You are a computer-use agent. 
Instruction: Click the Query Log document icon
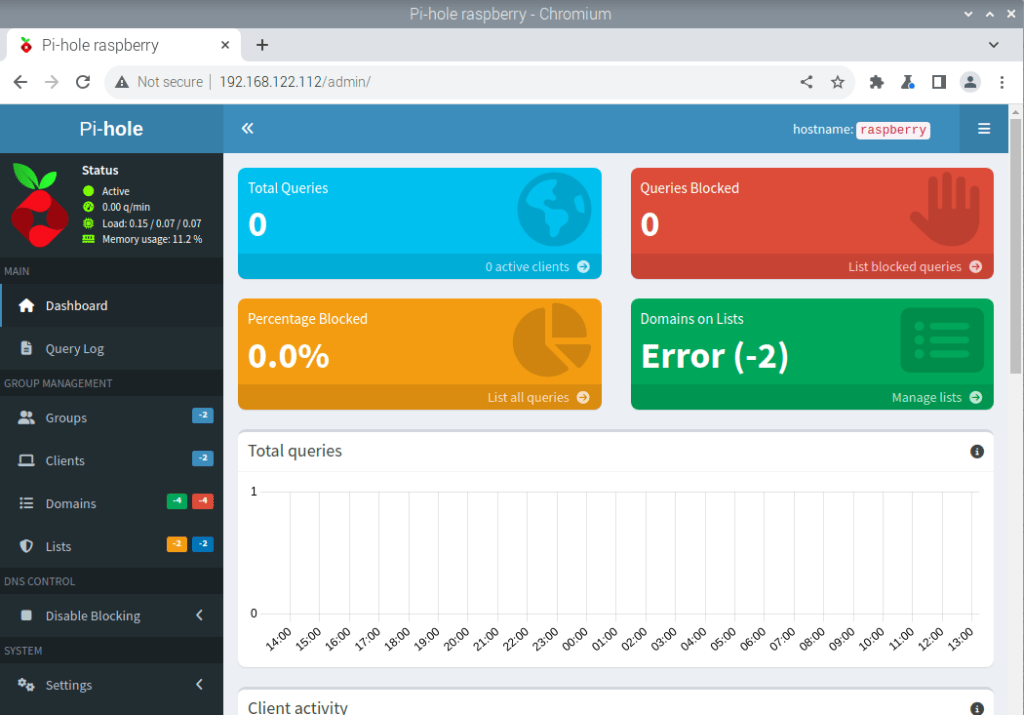[x=26, y=348]
